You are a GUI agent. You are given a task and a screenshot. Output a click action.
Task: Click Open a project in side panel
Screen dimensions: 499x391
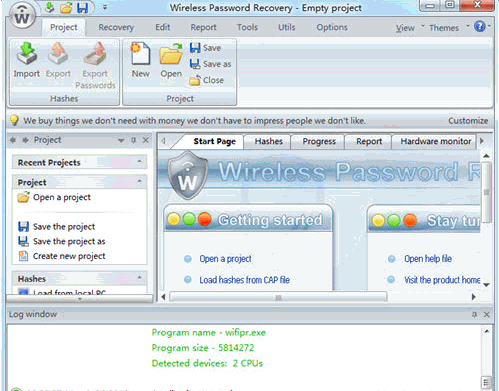(x=62, y=197)
